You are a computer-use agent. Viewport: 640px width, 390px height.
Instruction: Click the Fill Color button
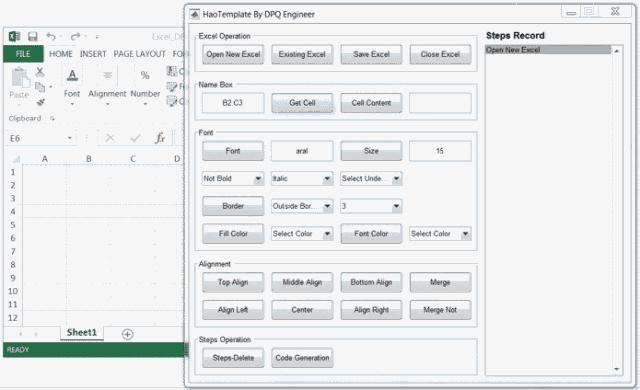(233, 234)
